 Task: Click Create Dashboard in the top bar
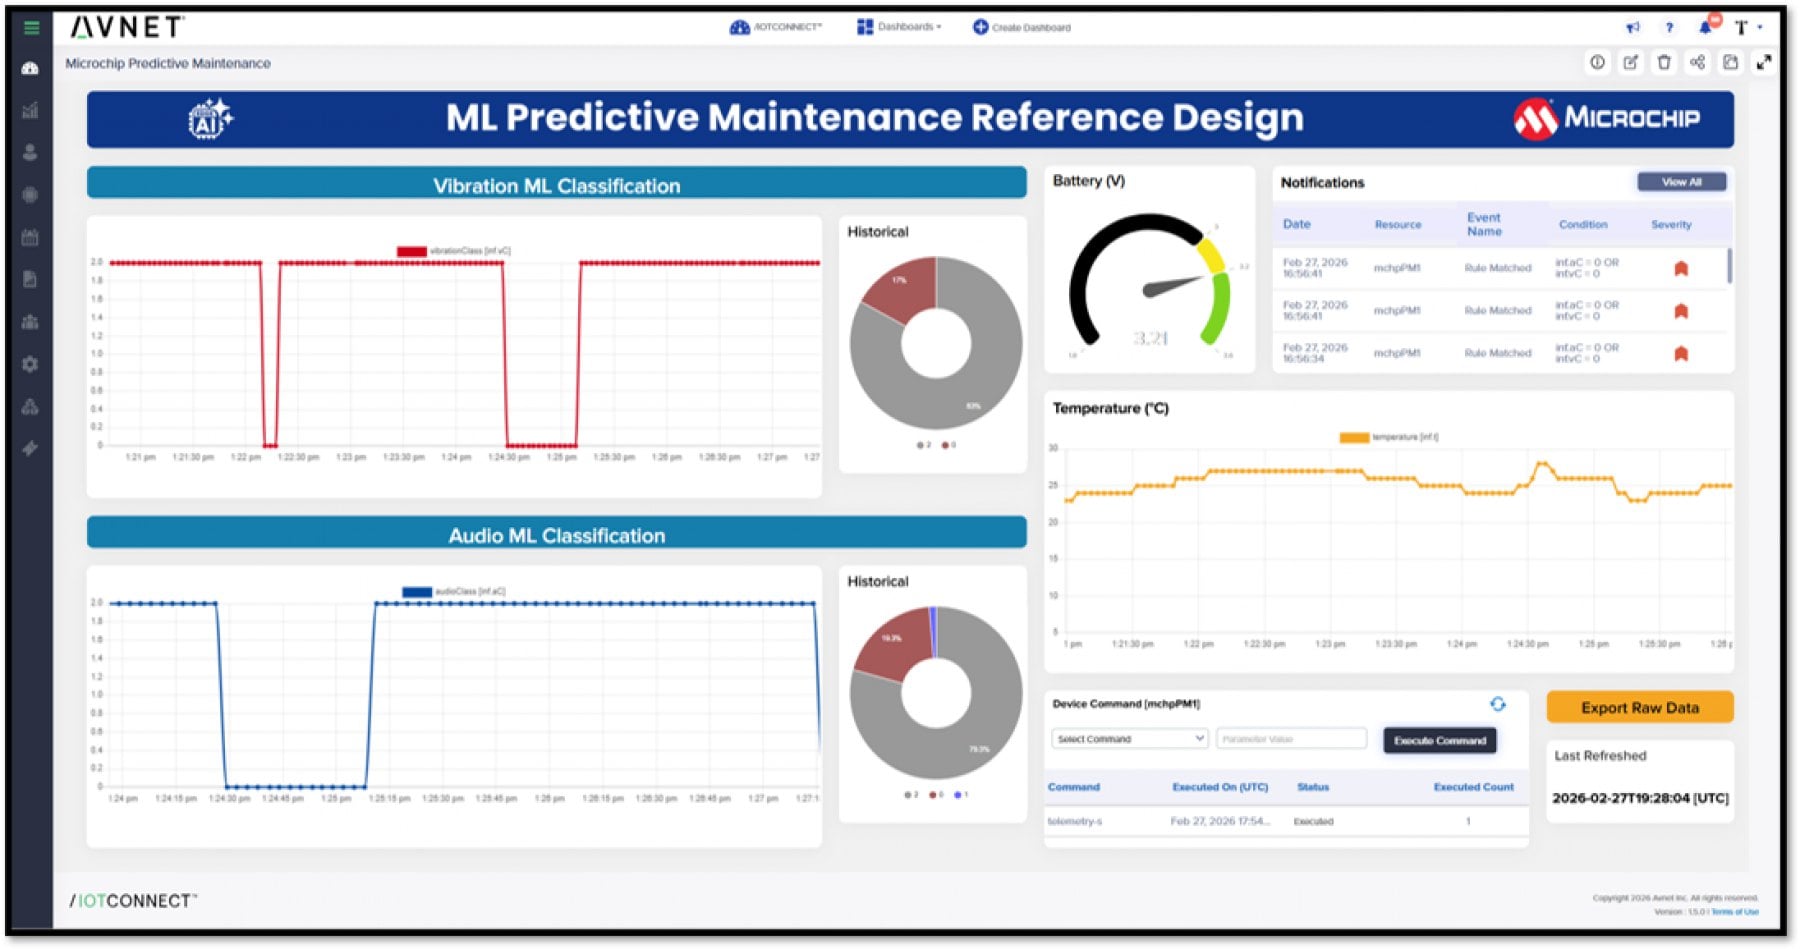(x=1022, y=27)
